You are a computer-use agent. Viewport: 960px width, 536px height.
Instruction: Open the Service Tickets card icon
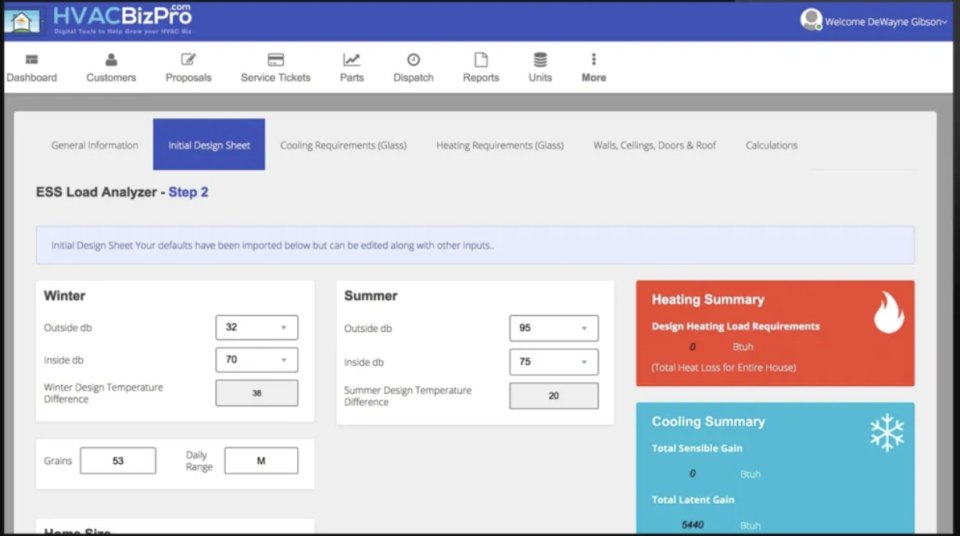click(x=276, y=59)
